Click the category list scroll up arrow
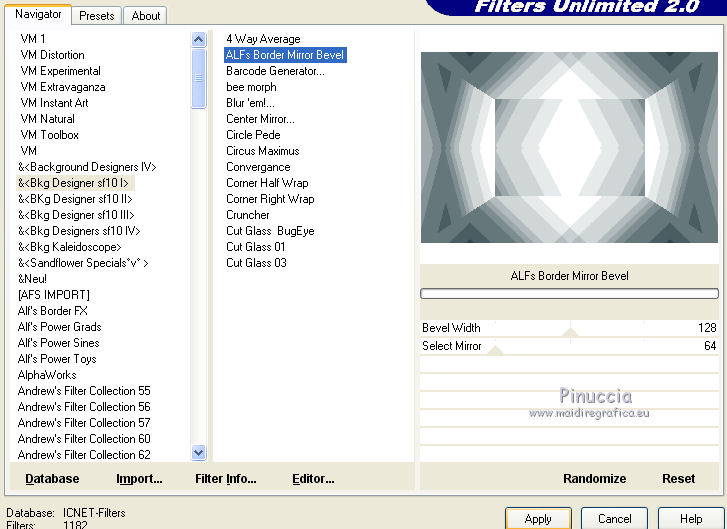Screen dimensions: 727x529 tap(198, 39)
